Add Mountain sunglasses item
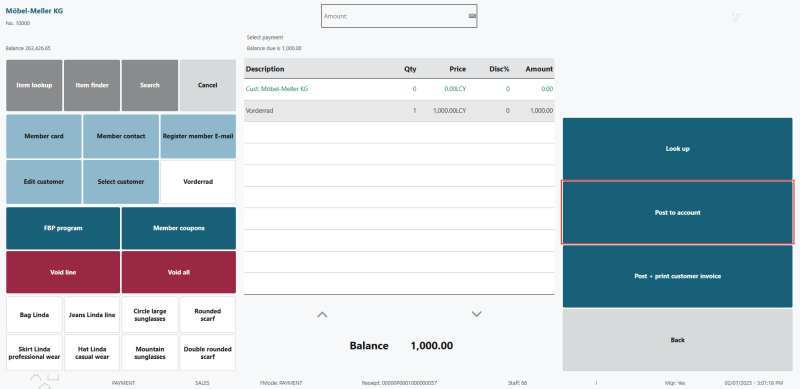This screenshot has height=389, width=800. point(150,353)
